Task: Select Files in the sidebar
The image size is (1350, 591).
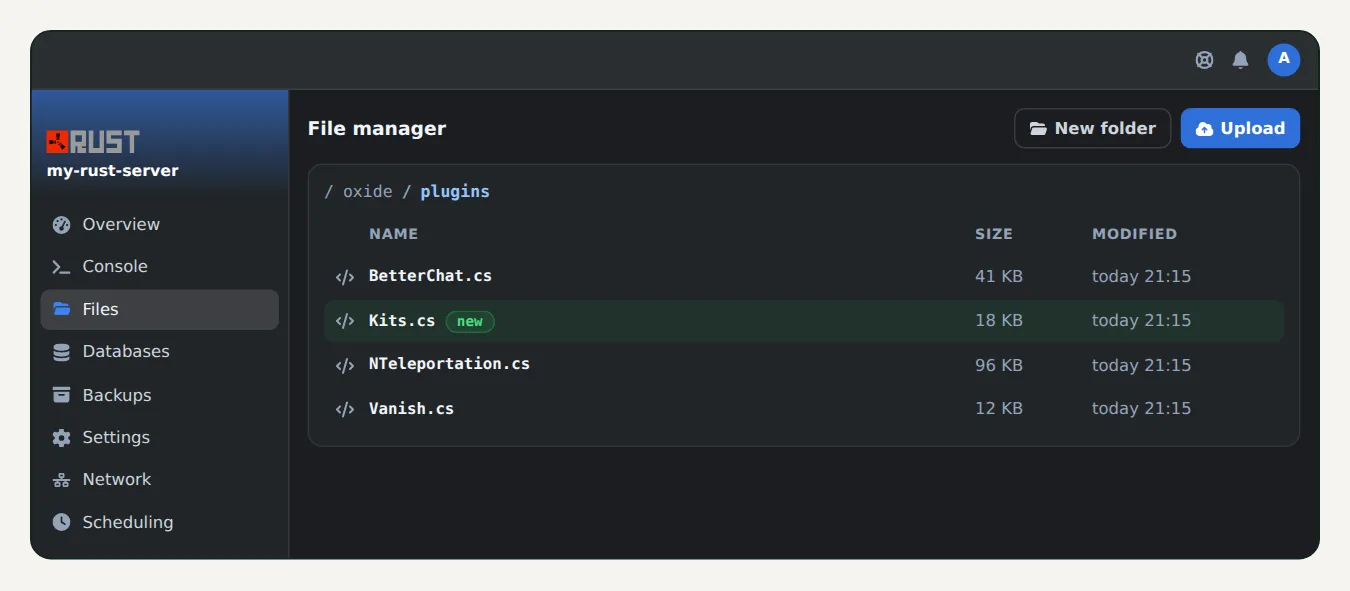Action: pos(159,310)
